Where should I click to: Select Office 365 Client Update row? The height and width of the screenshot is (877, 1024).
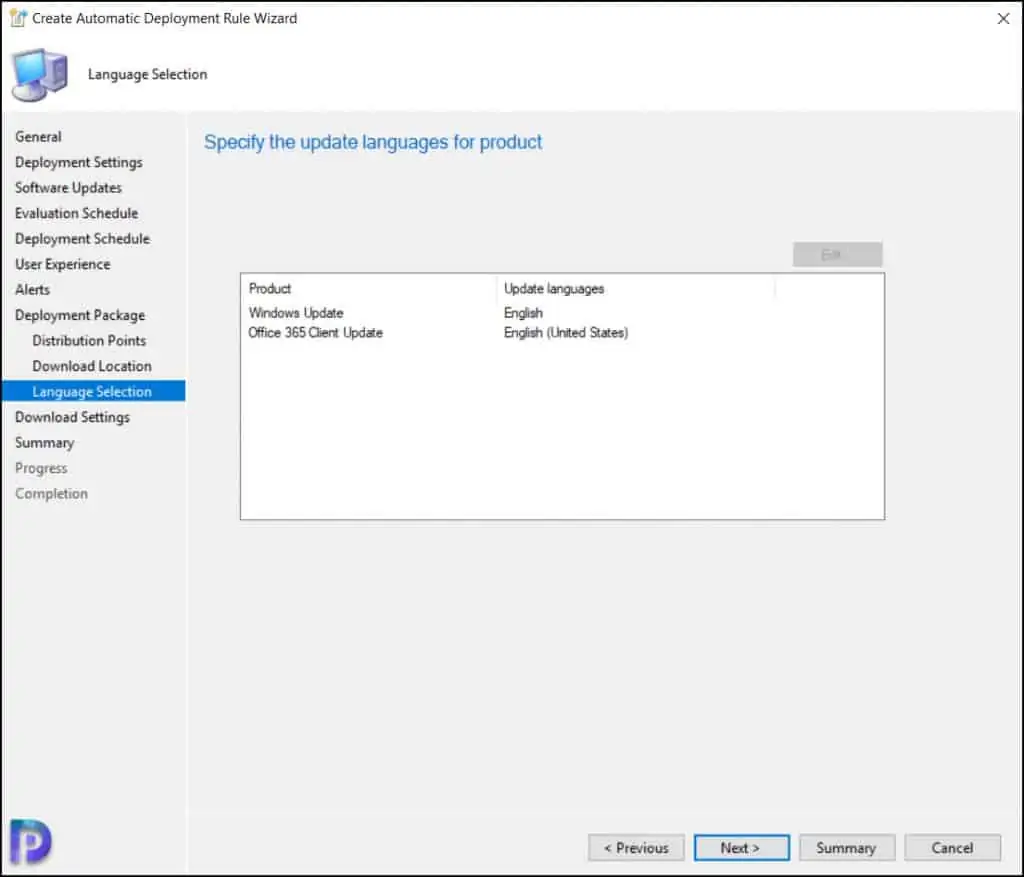pyautogui.click(x=315, y=332)
